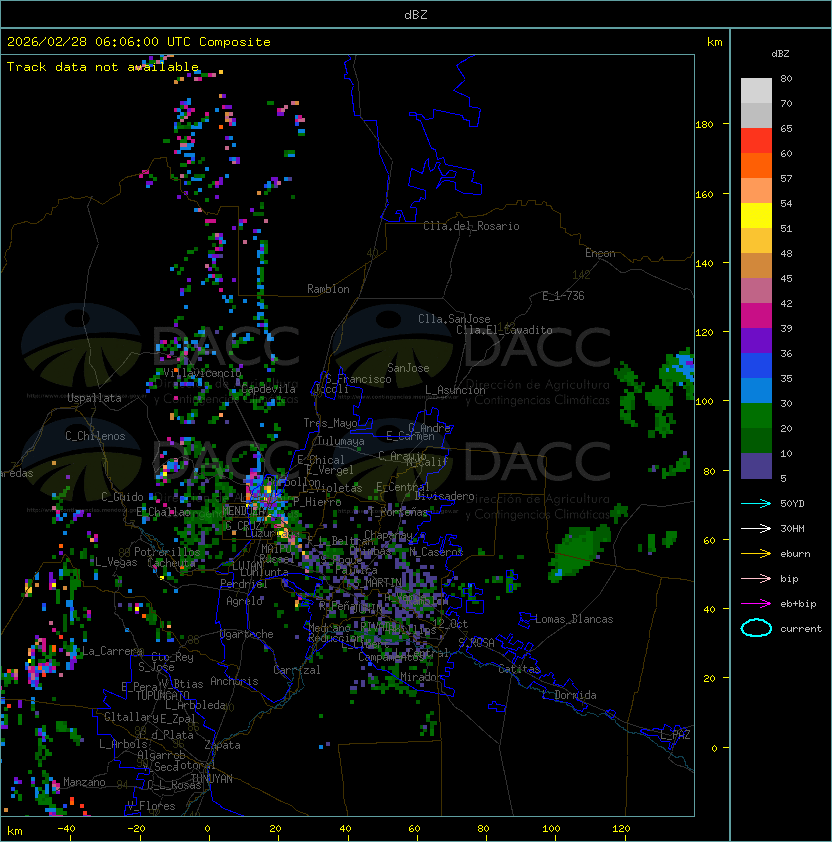Click the pink bip arrow in legend
This screenshot has height=842, width=832.
(756, 579)
